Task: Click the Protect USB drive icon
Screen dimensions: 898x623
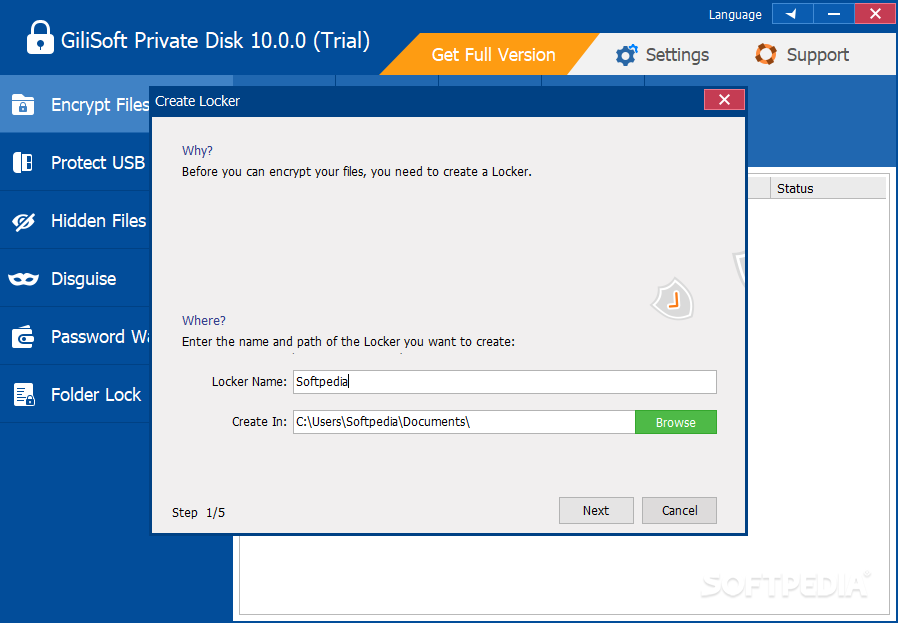Action: [x=23, y=163]
